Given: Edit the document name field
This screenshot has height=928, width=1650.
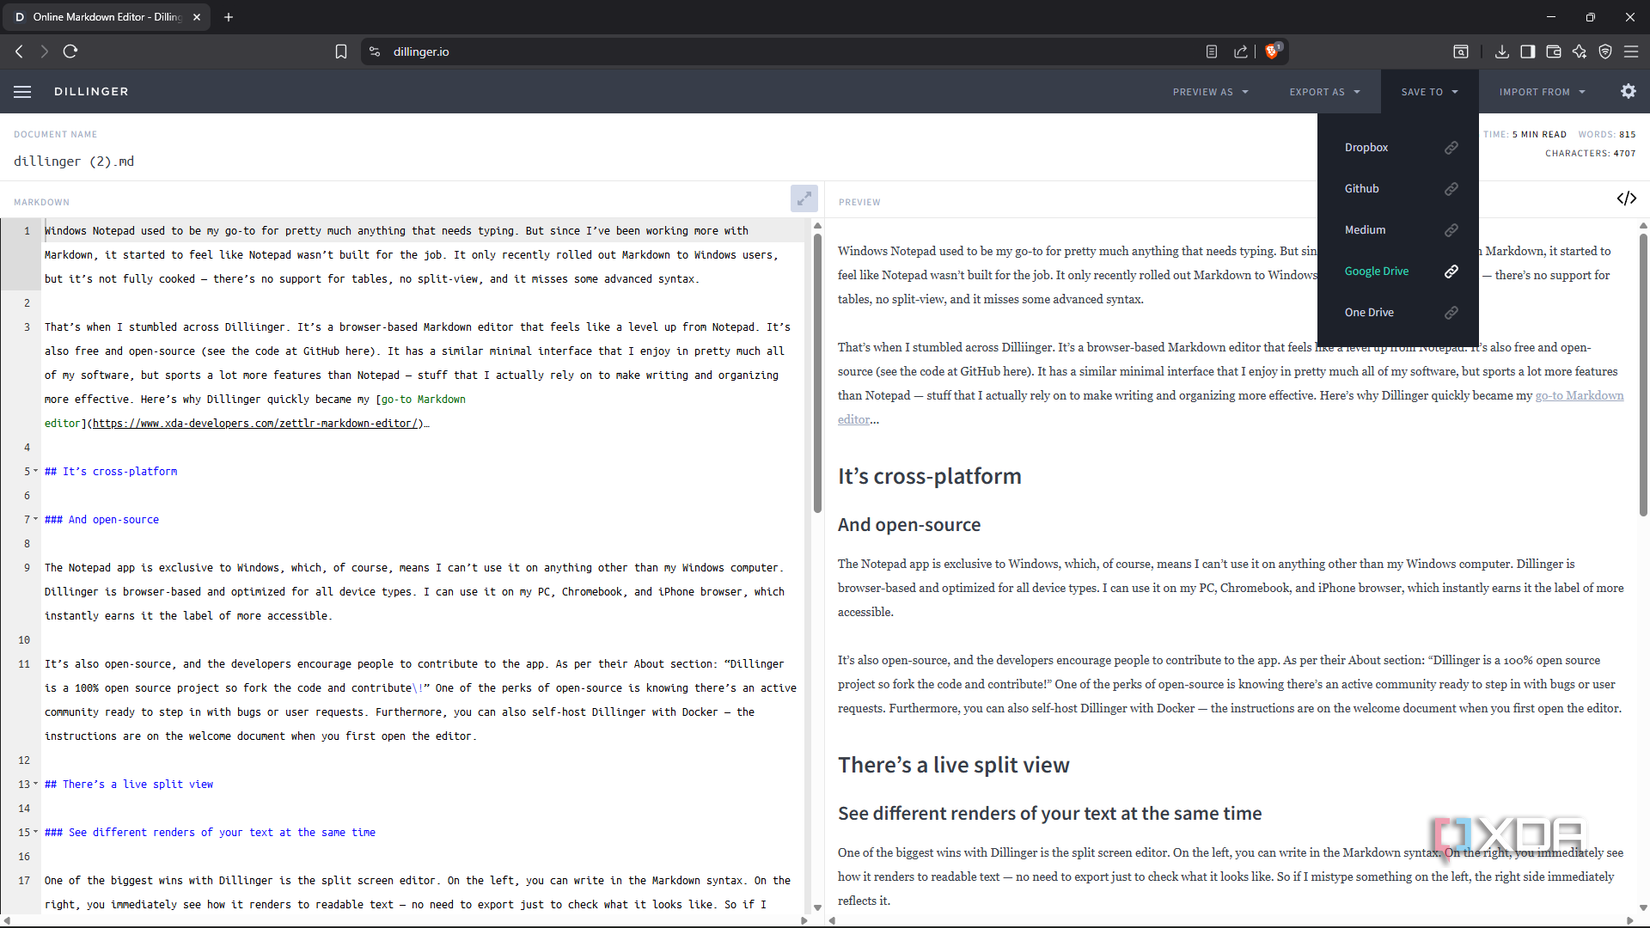Looking at the screenshot, I should tap(74, 161).
